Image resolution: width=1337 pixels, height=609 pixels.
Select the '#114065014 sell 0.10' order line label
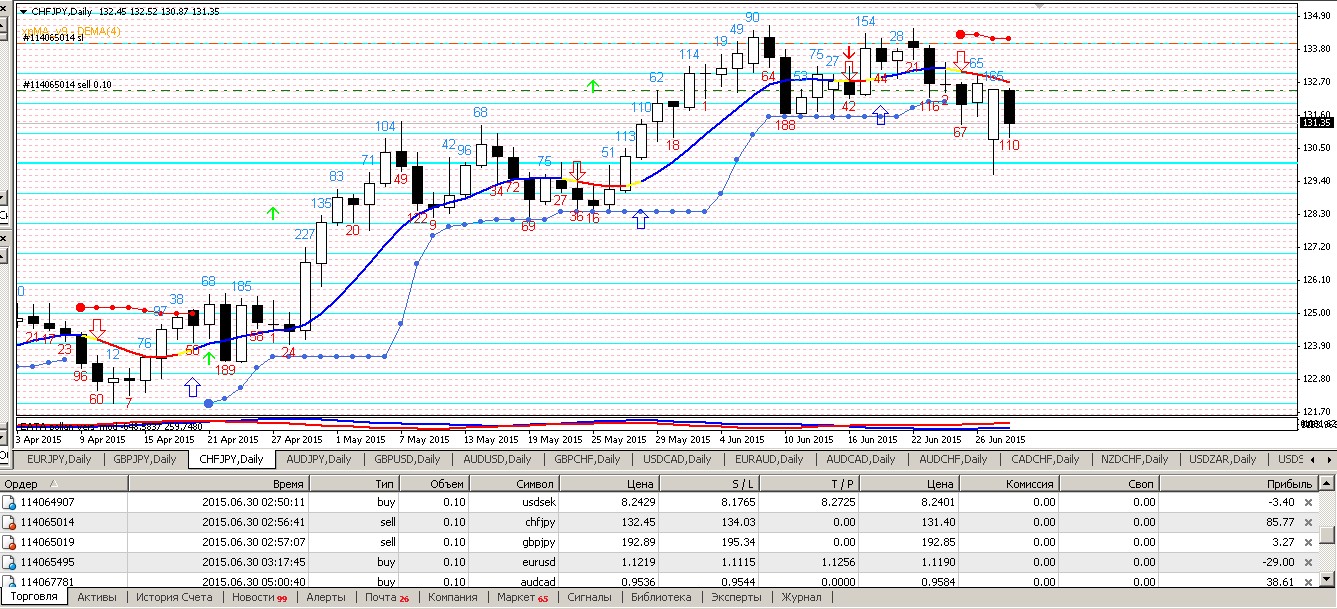pos(67,86)
